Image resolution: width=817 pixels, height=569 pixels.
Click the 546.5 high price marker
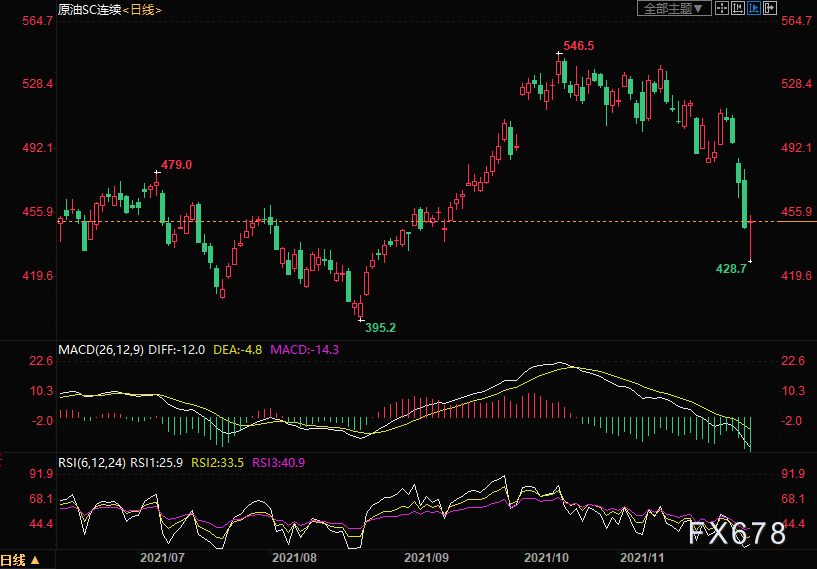(x=578, y=46)
